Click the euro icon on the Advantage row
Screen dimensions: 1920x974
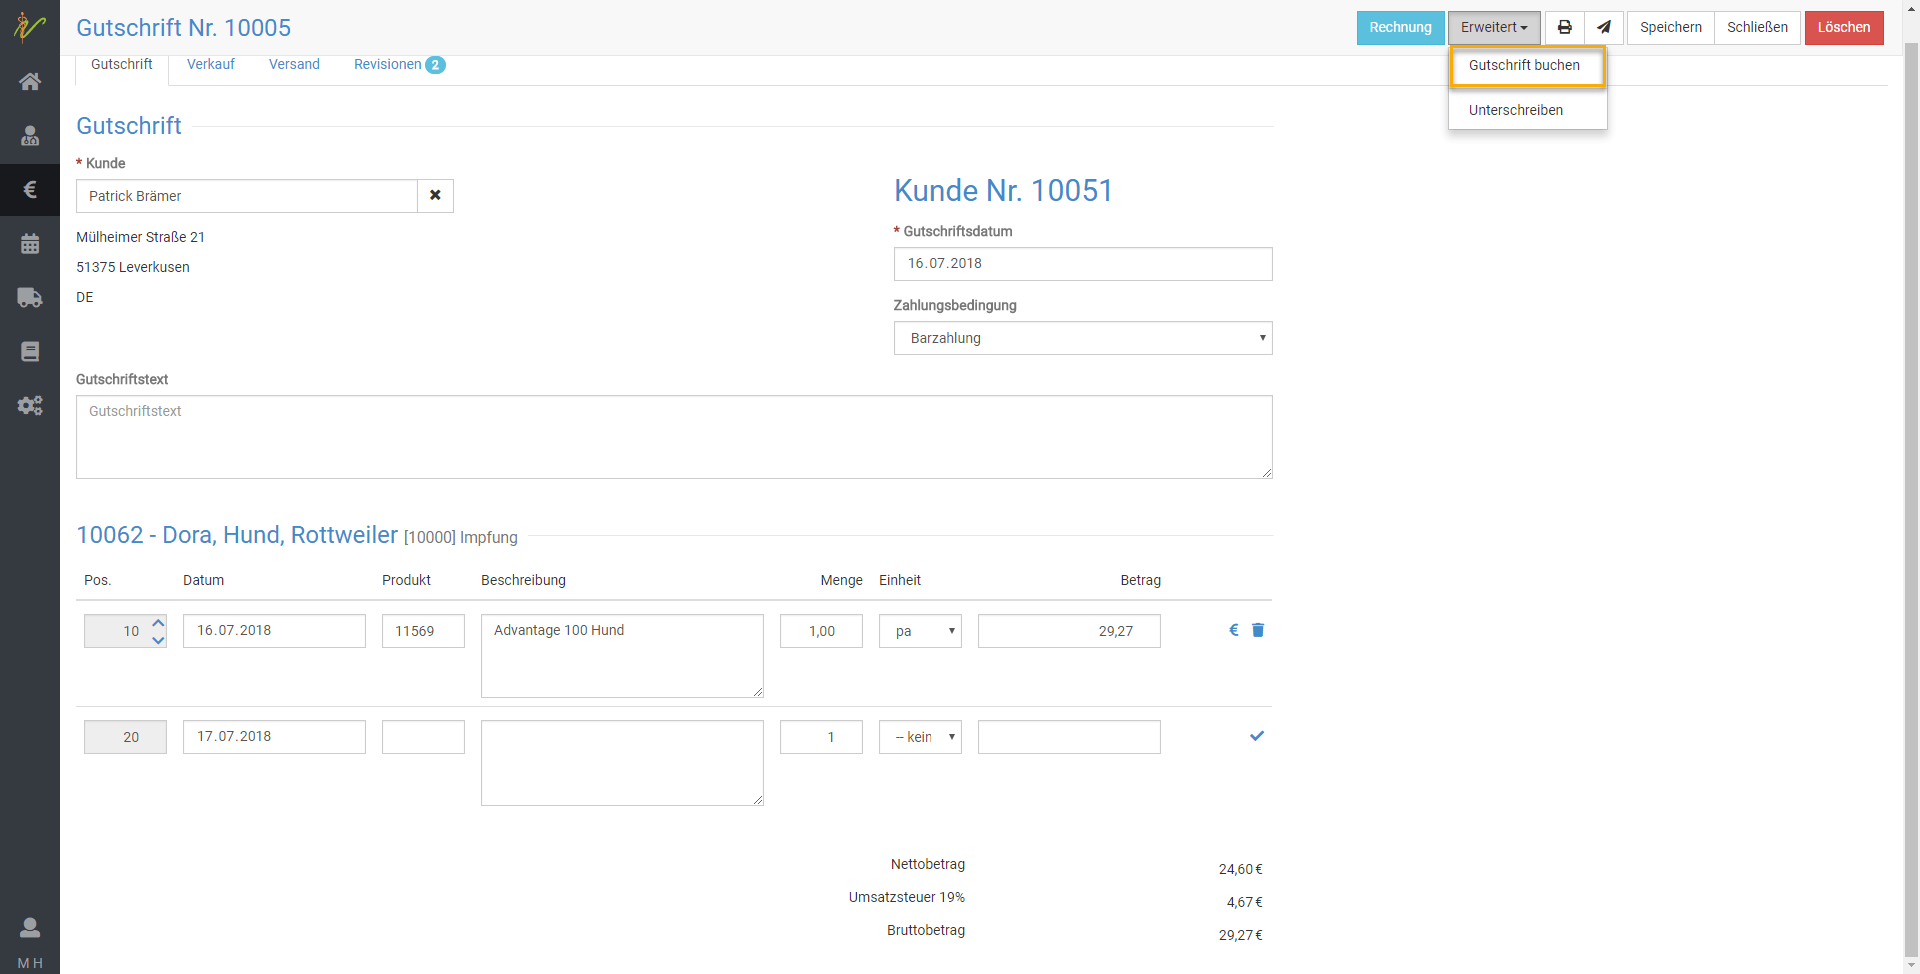coord(1234,630)
